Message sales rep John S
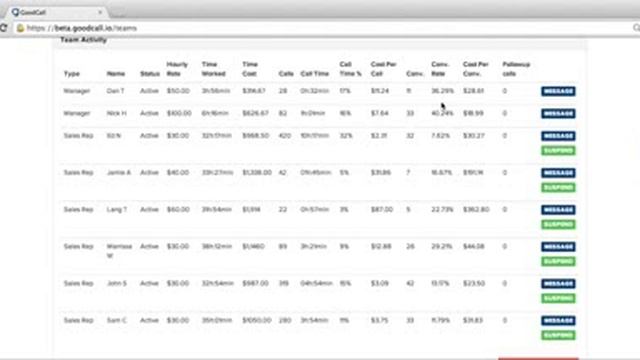The image size is (640, 360). [558, 283]
